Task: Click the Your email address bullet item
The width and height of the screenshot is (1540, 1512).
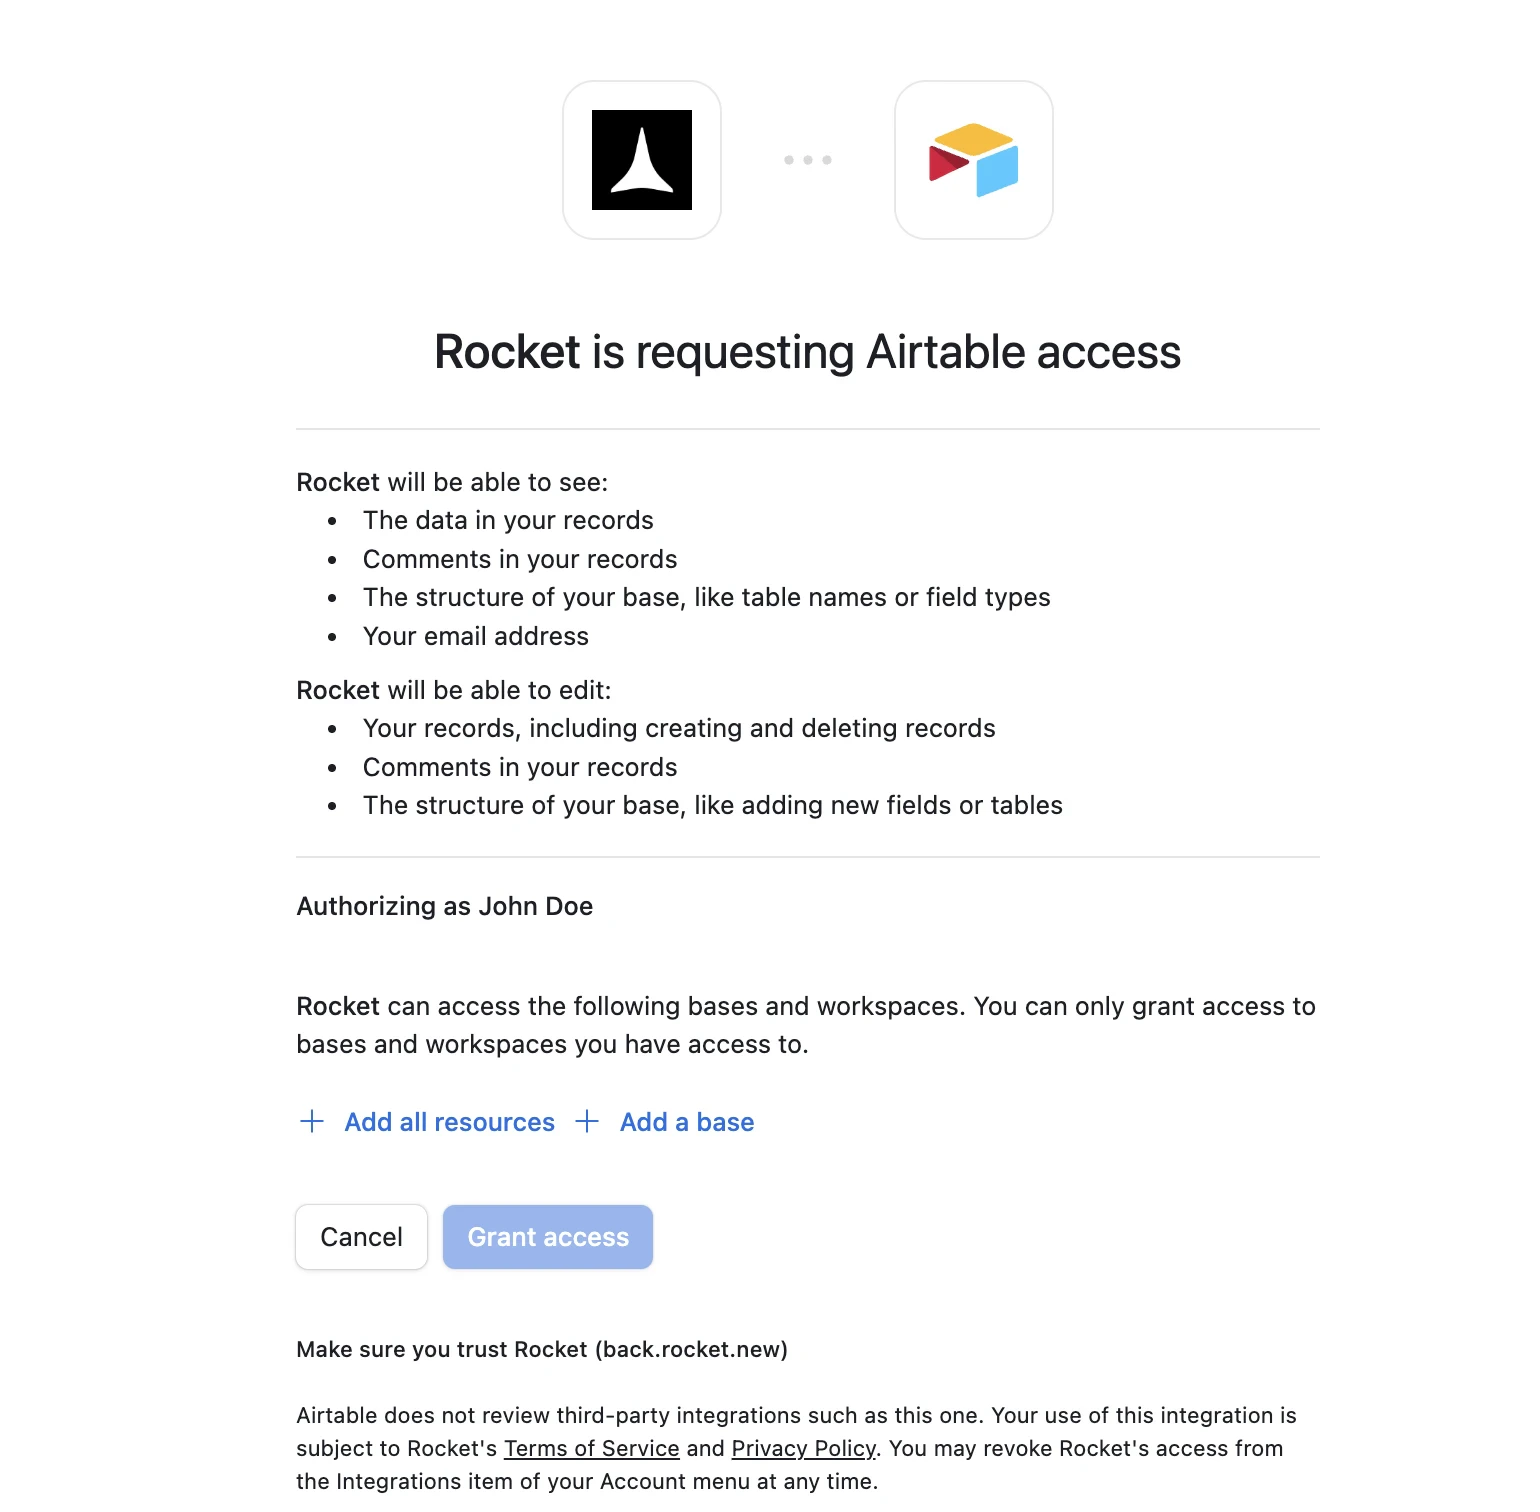Action: (x=475, y=636)
